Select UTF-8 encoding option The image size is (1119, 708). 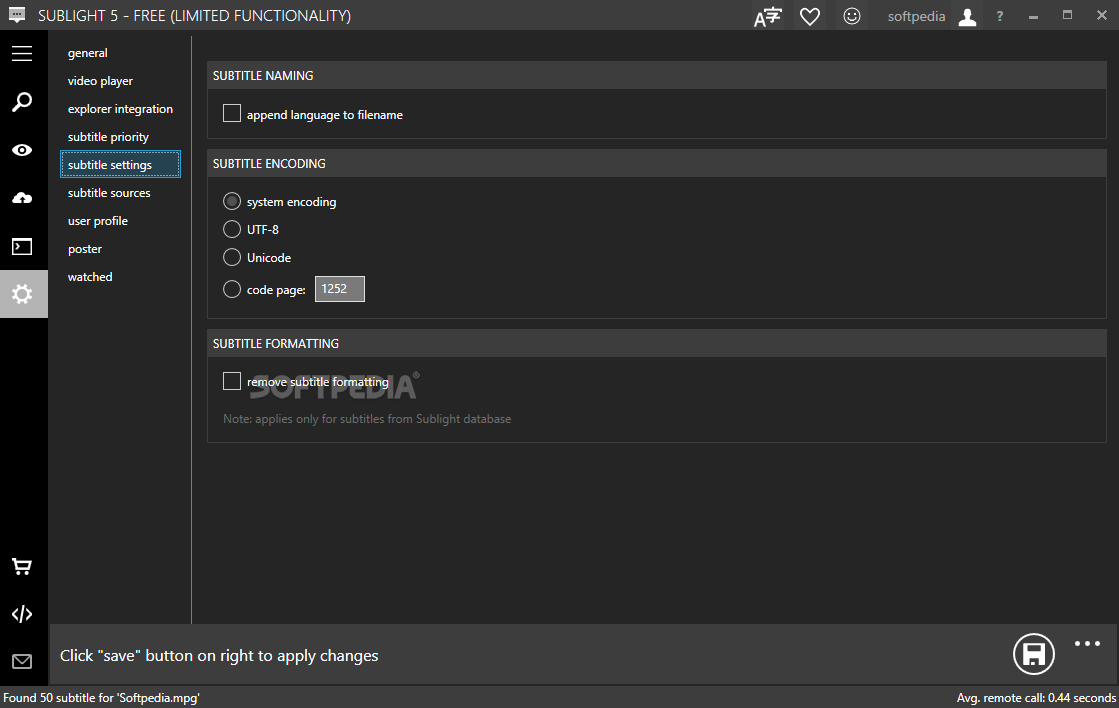coord(232,229)
